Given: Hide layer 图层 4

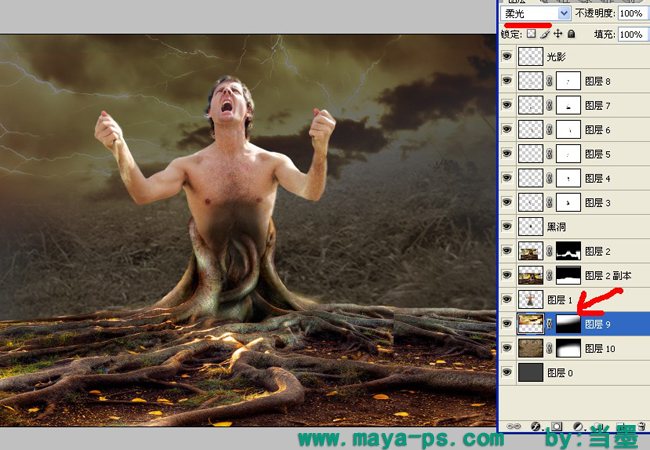Looking at the screenshot, I should pyautogui.click(x=507, y=177).
